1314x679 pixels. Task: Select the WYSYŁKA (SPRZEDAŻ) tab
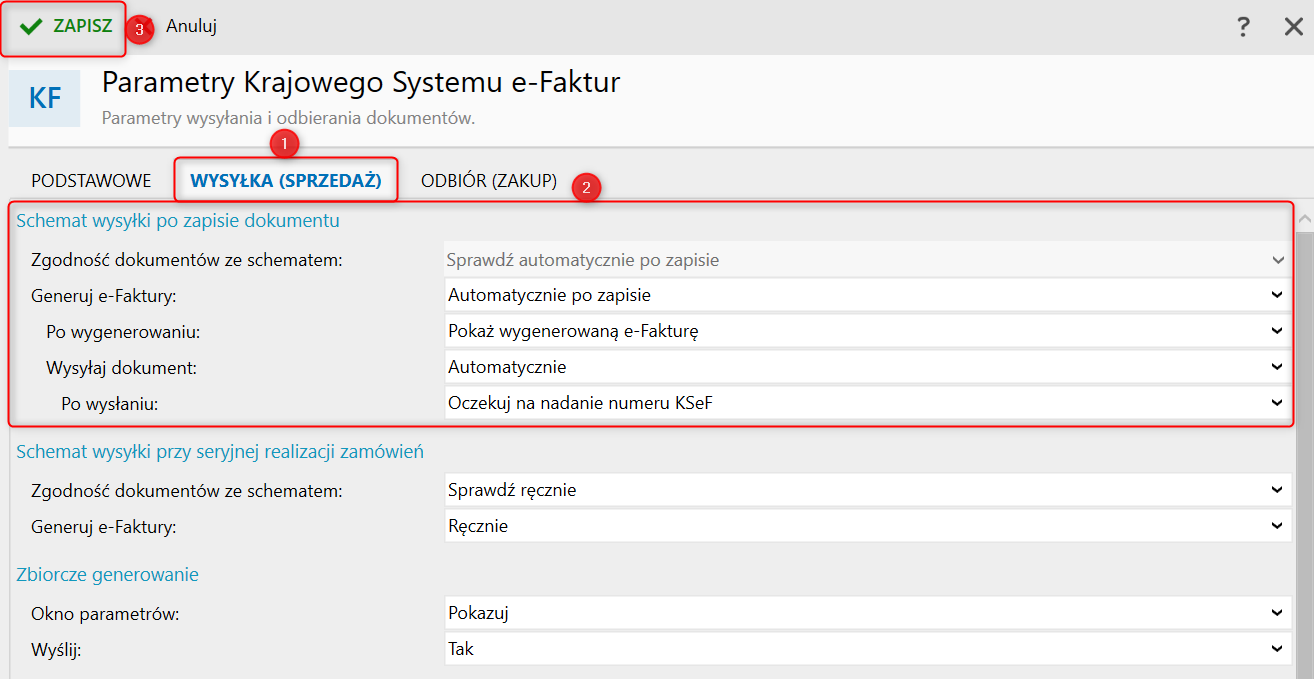(x=286, y=181)
